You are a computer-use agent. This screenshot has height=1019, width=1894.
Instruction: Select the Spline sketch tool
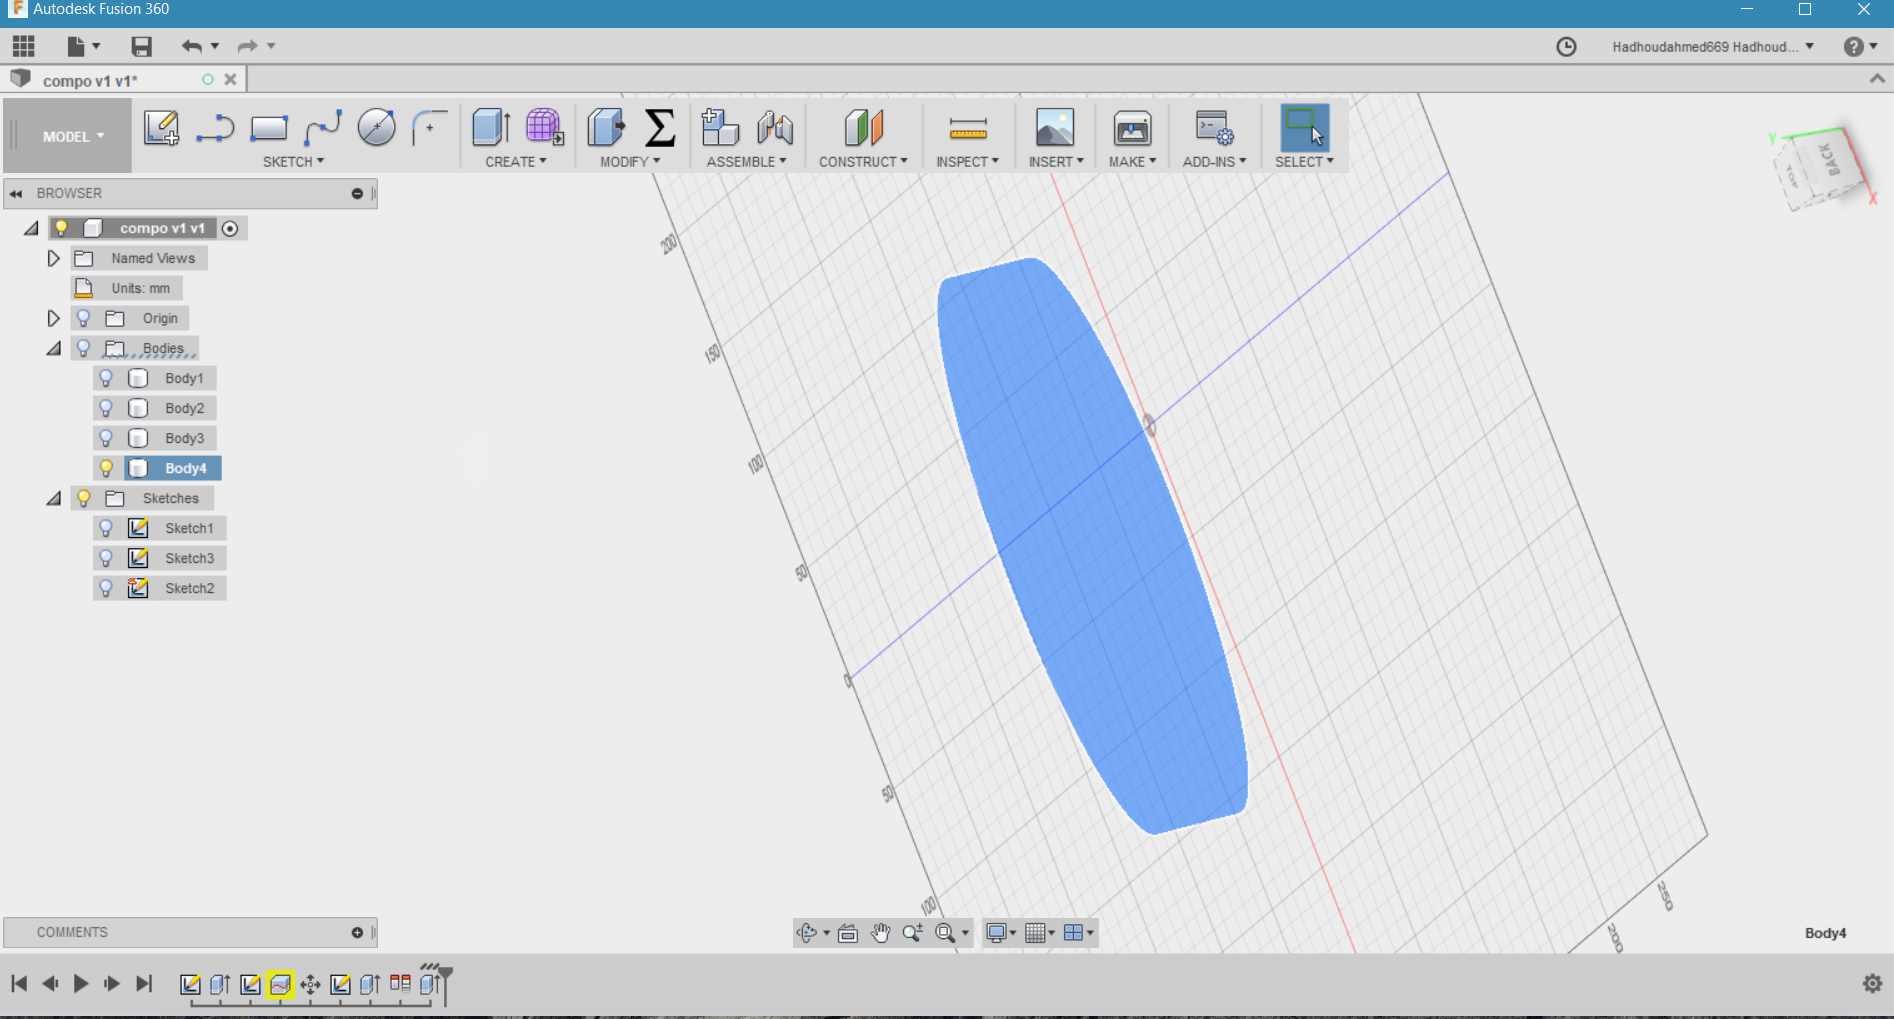323,128
